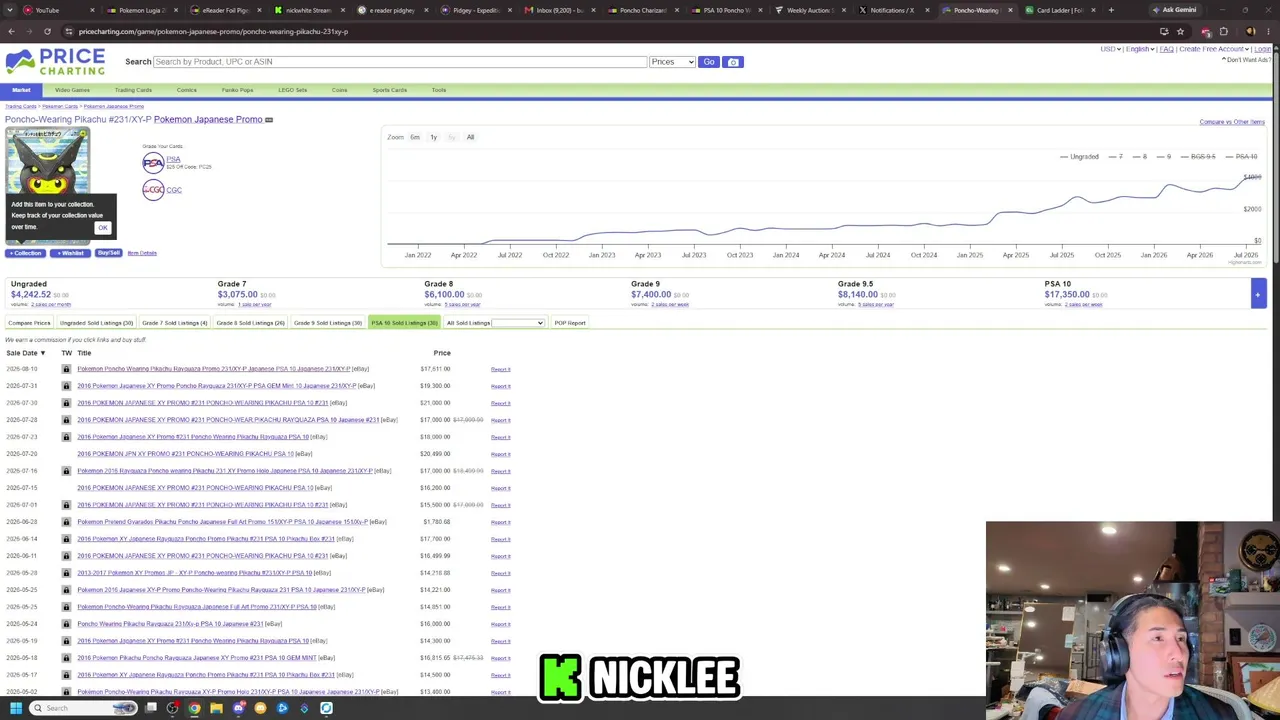
Task: Click the product search input field
Action: [x=400, y=62]
